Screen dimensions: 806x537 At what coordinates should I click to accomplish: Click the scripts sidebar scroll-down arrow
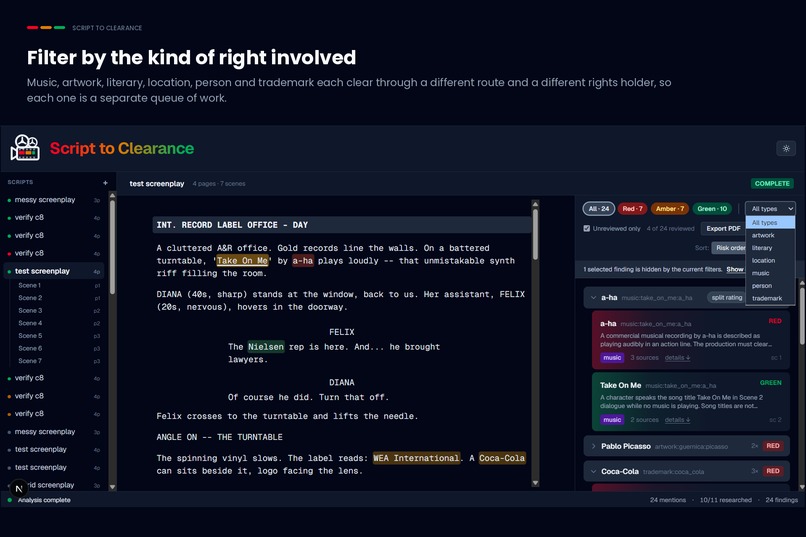(113, 487)
